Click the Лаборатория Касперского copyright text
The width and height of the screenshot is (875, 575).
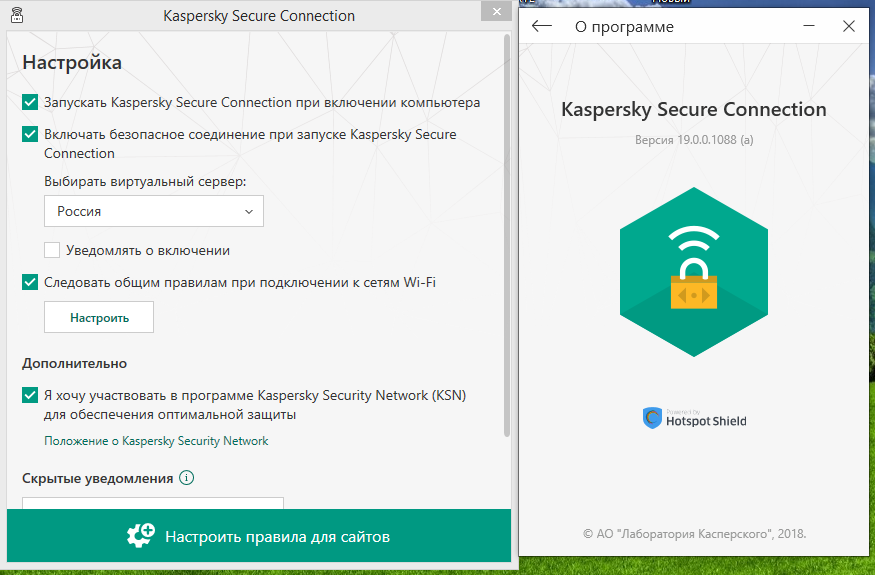(694, 534)
